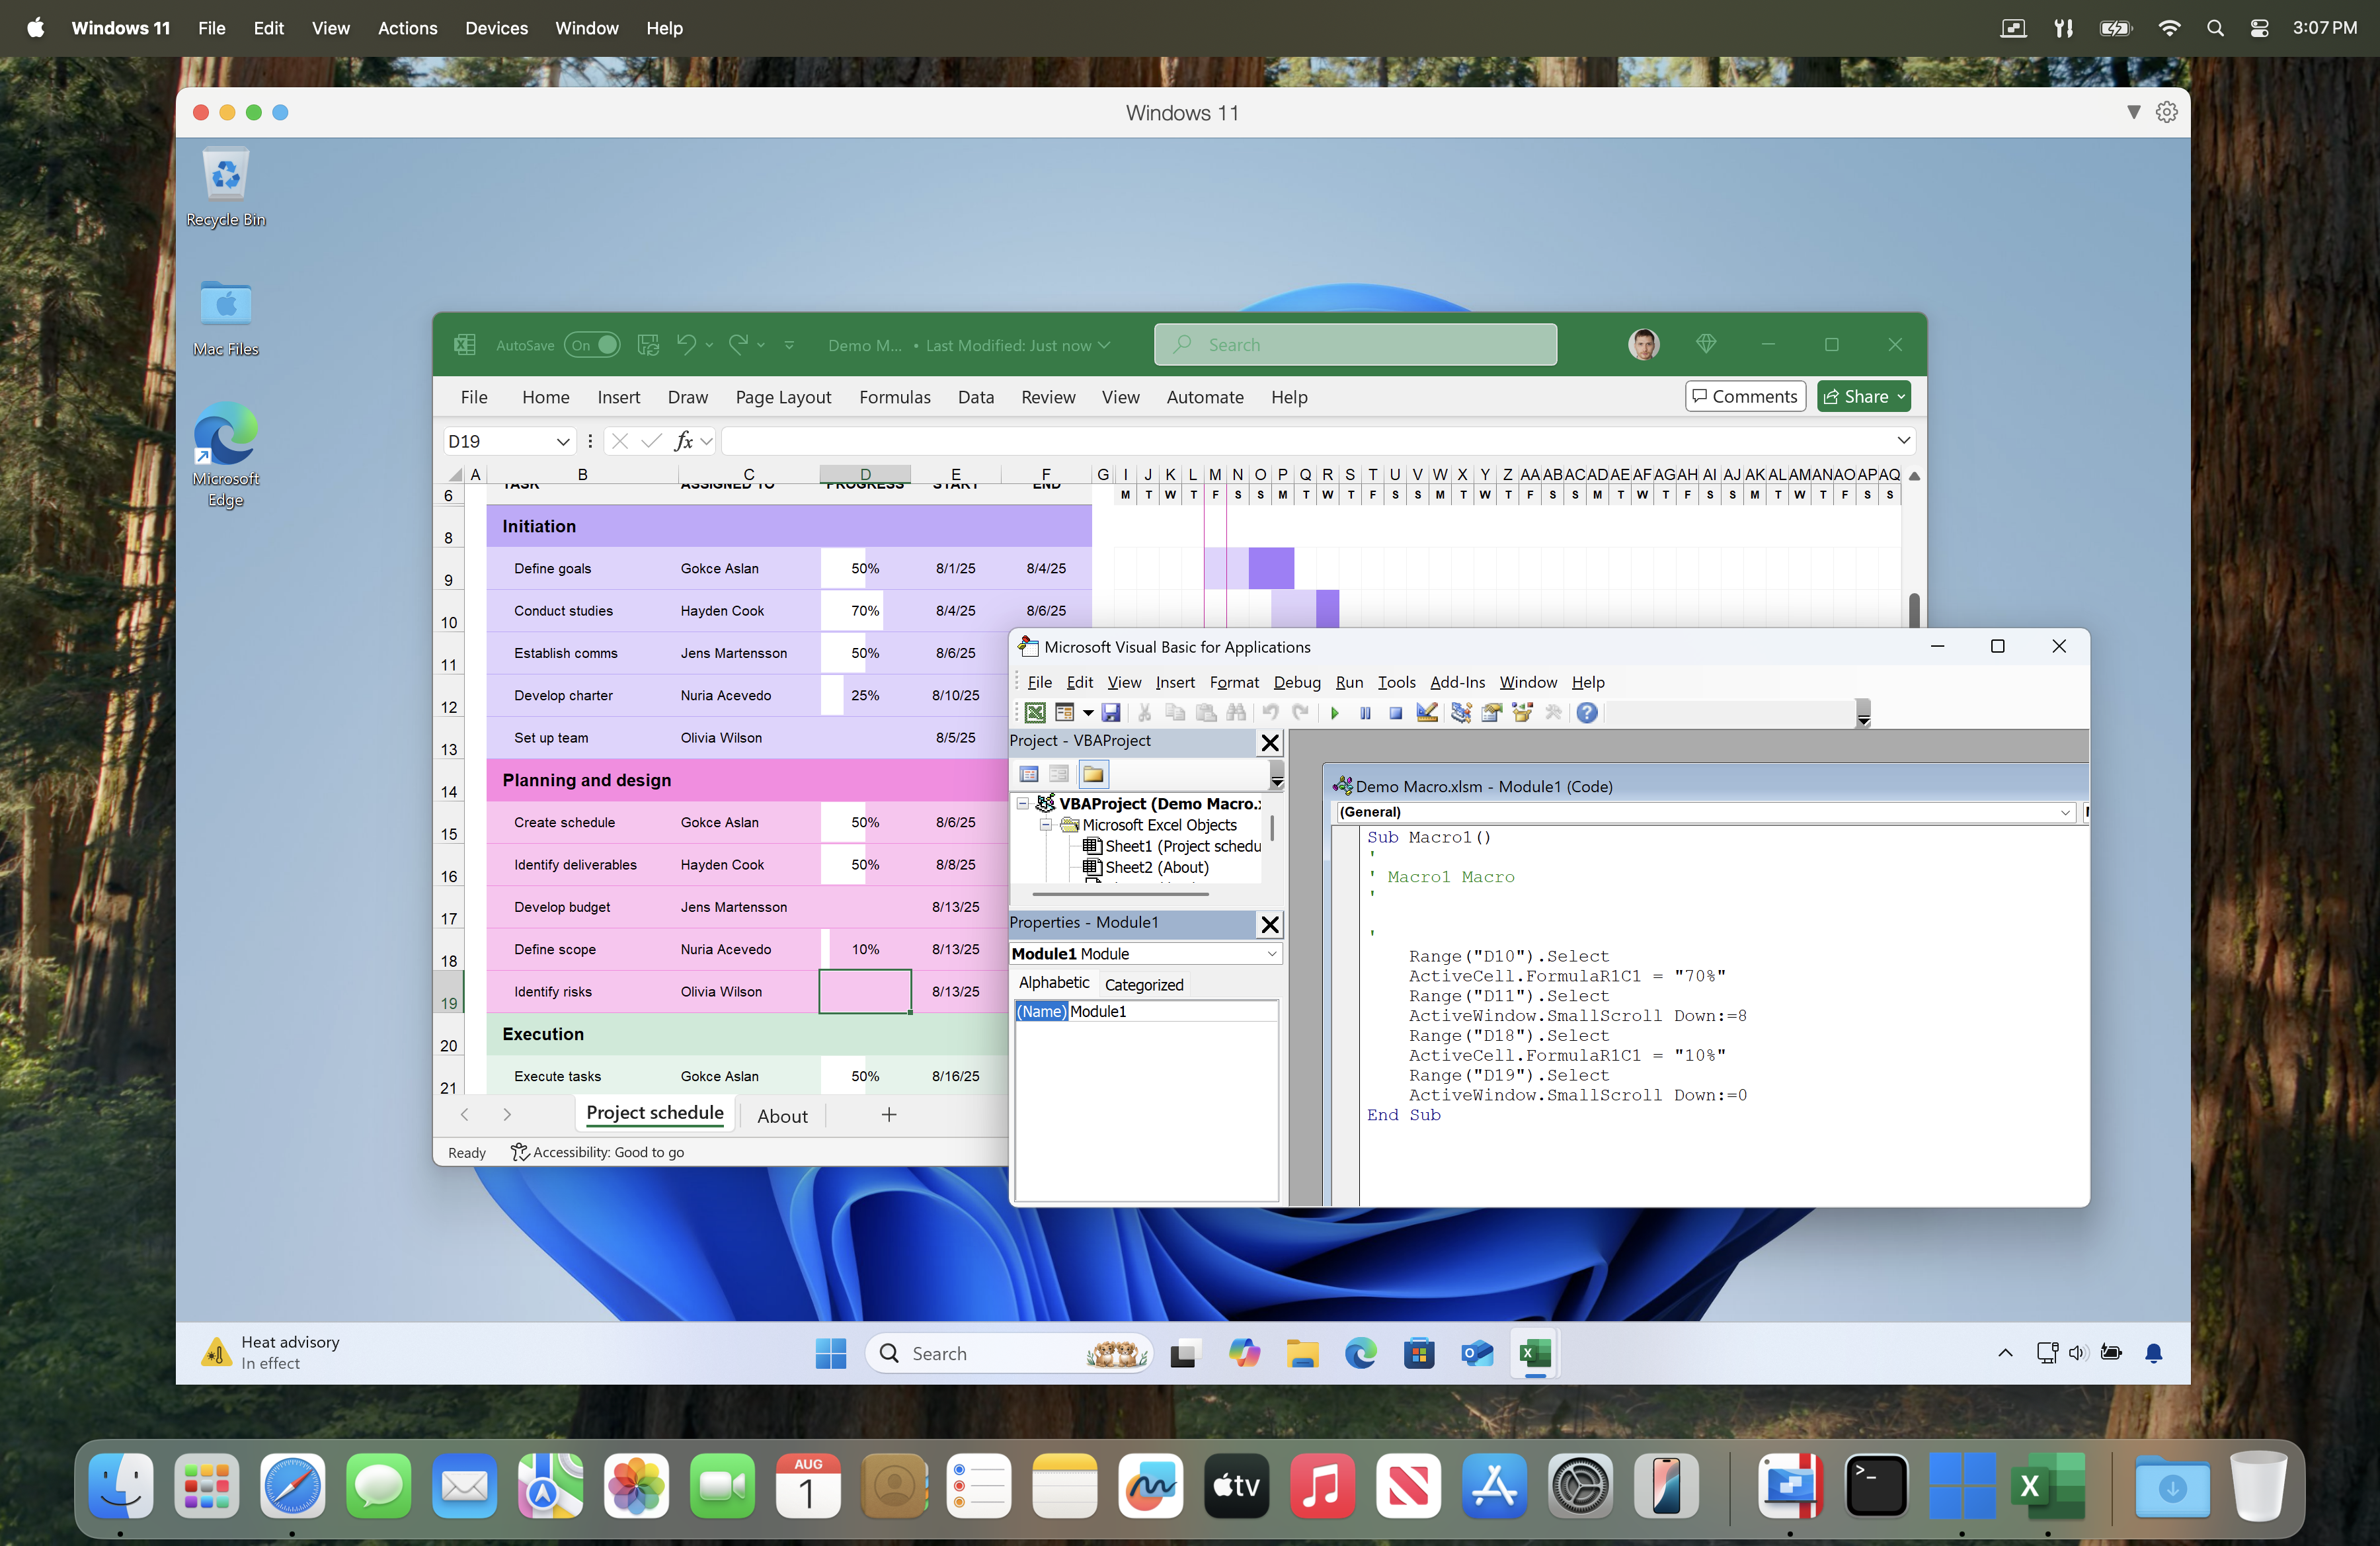Click the View Microsoft Excel icon
Screen dimensions: 2380x1546
[1035, 713]
